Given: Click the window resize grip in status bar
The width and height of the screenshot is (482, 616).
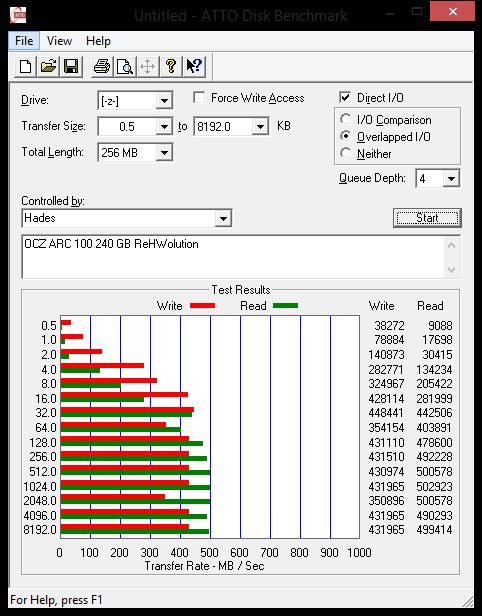Looking at the screenshot, I should click(x=467, y=601).
